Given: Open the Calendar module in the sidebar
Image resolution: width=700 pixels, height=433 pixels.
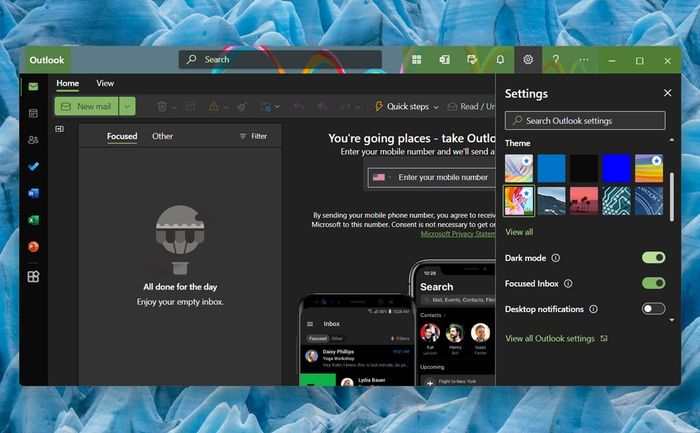Looking at the screenshot, I should pyautogui.click(x=33, y=113).
